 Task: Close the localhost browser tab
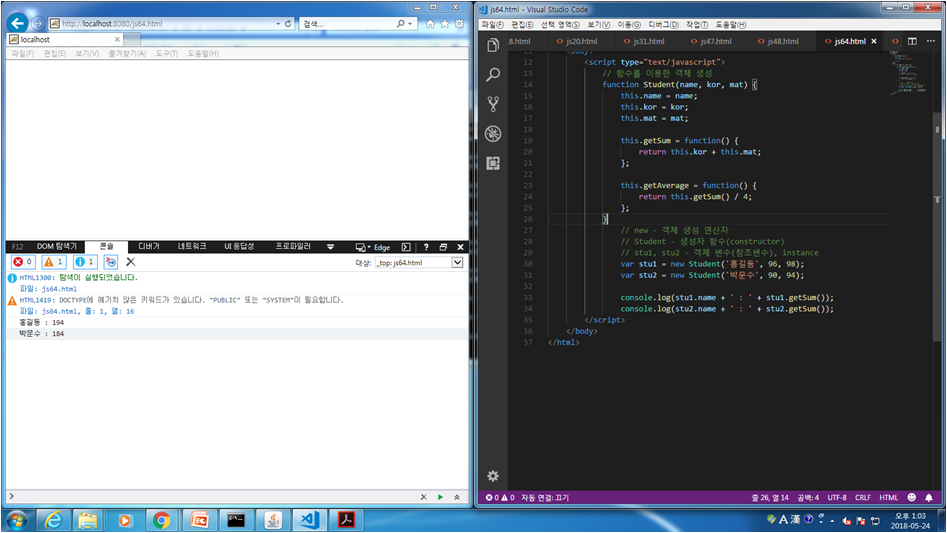click(x=117, y=39)
